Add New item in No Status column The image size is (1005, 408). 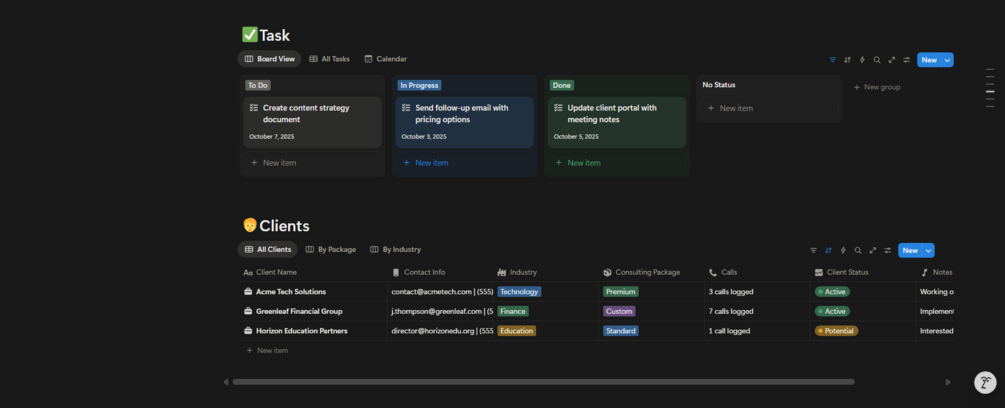768,108
